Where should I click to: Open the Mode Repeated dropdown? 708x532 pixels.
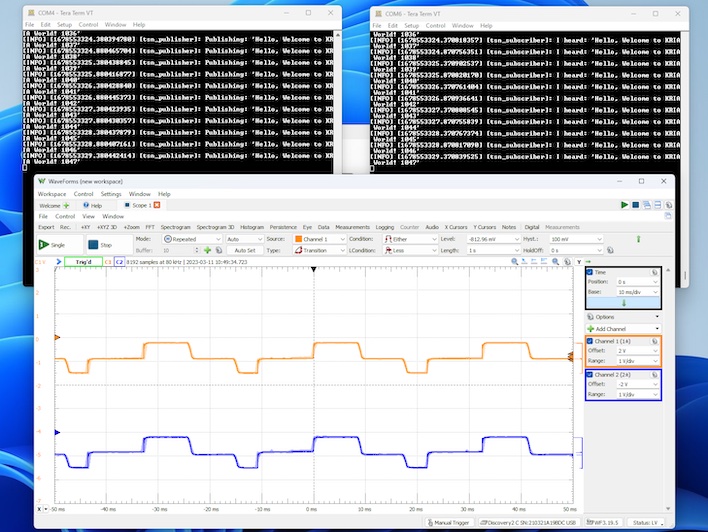pos(192,239)
